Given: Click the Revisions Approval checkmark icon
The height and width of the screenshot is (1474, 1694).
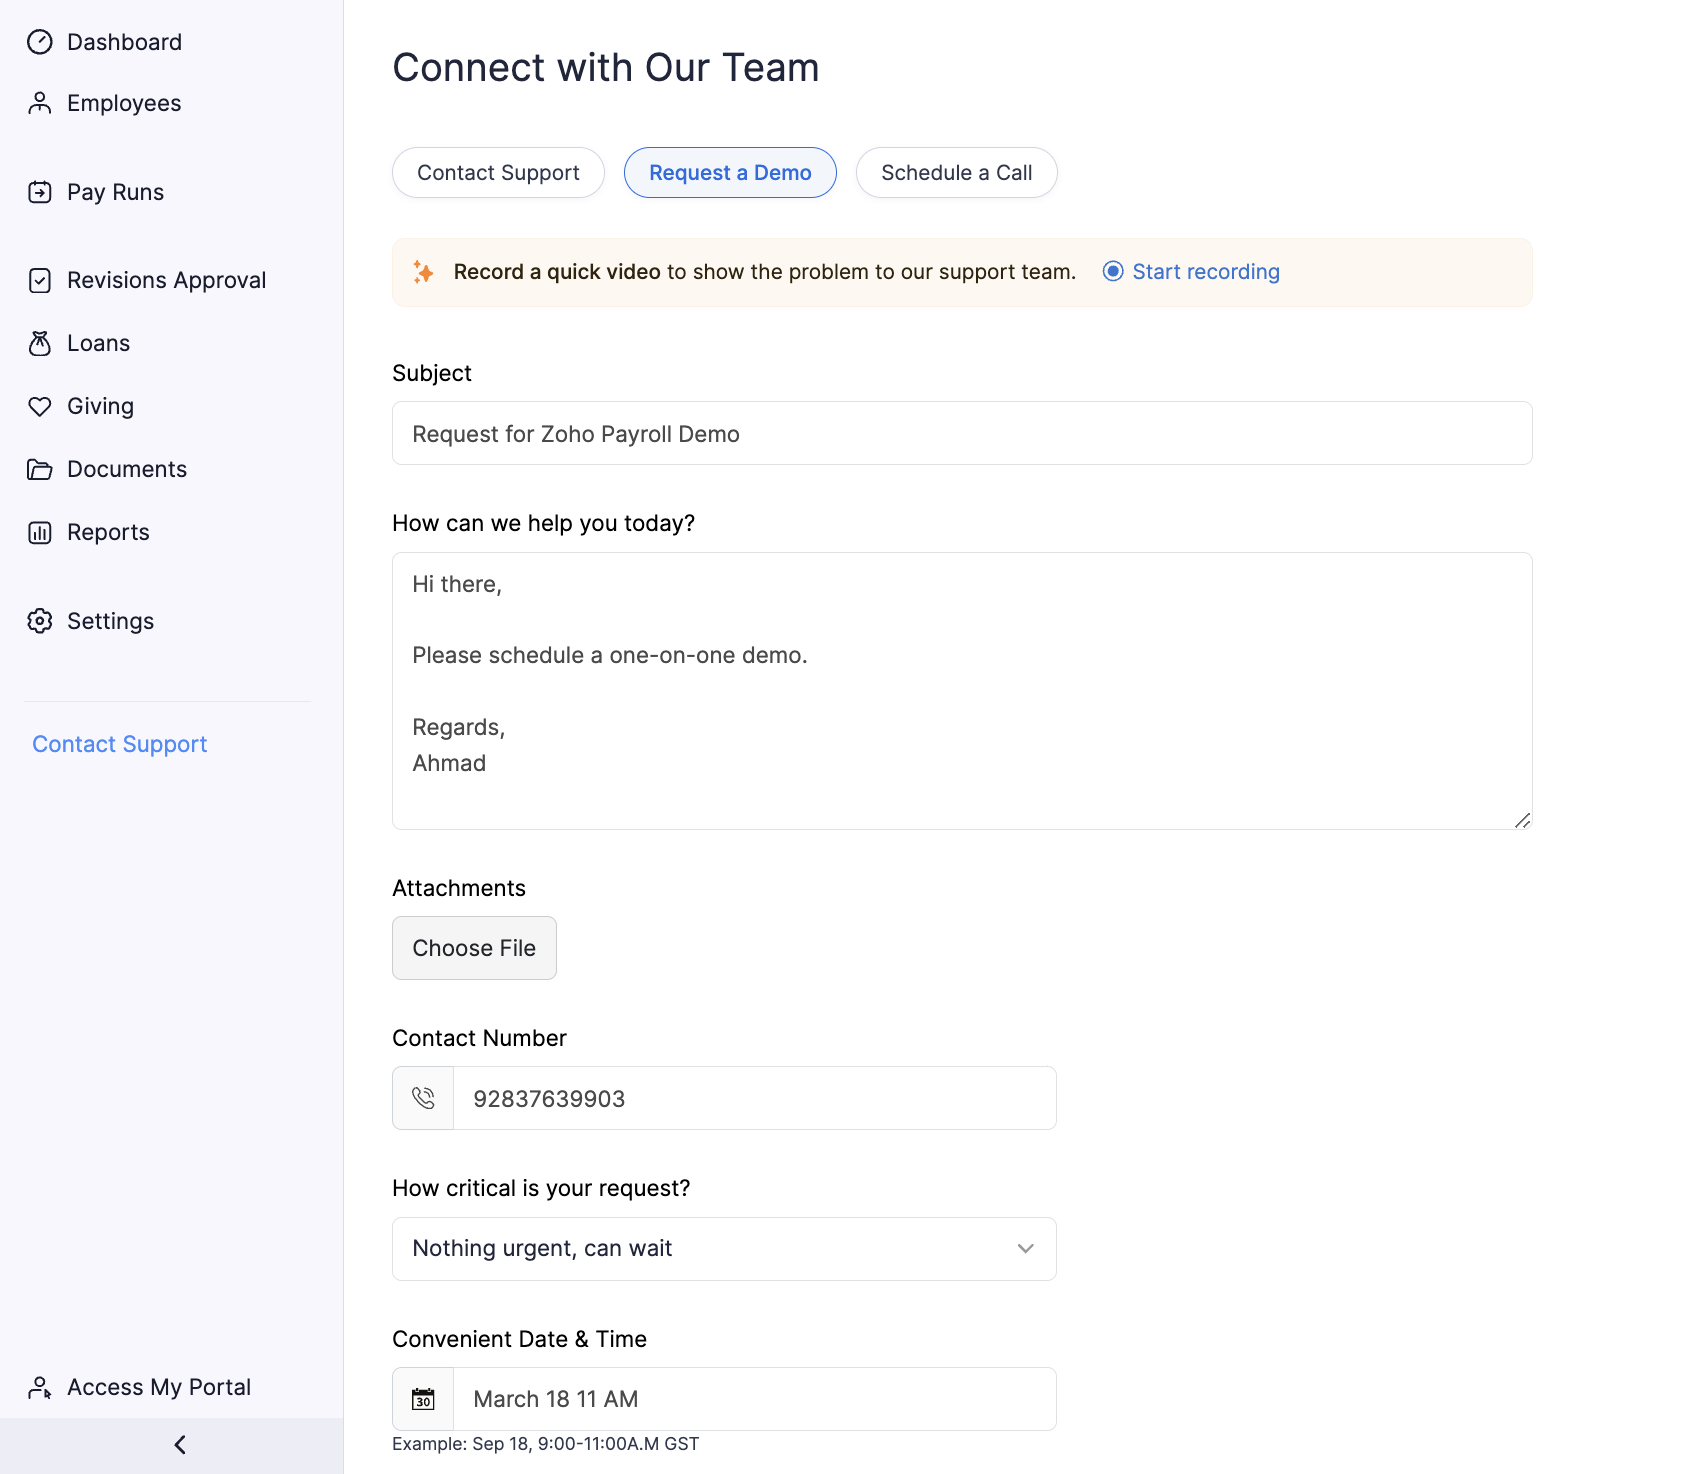Looking at the screenshot, I should tap(40, 280).
